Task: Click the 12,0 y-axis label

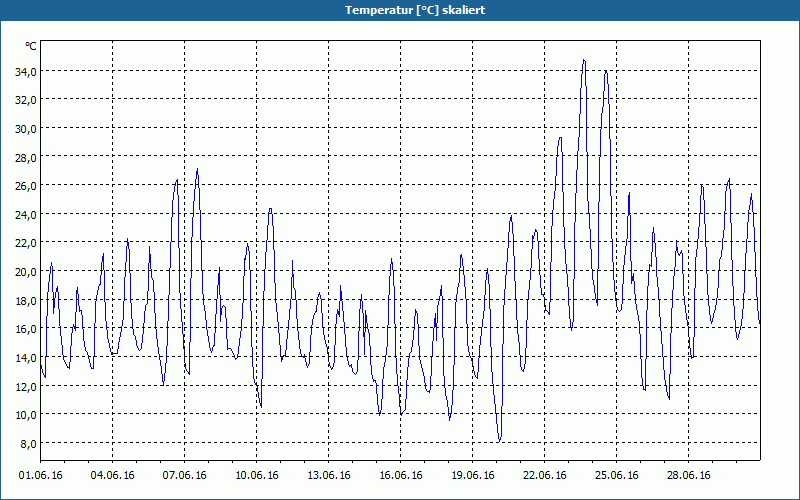Action: click(x=26, y=386)
